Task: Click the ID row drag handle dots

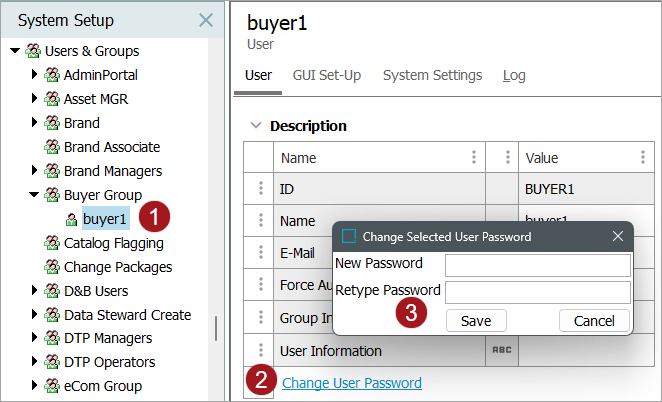Action: coord(260,189)
